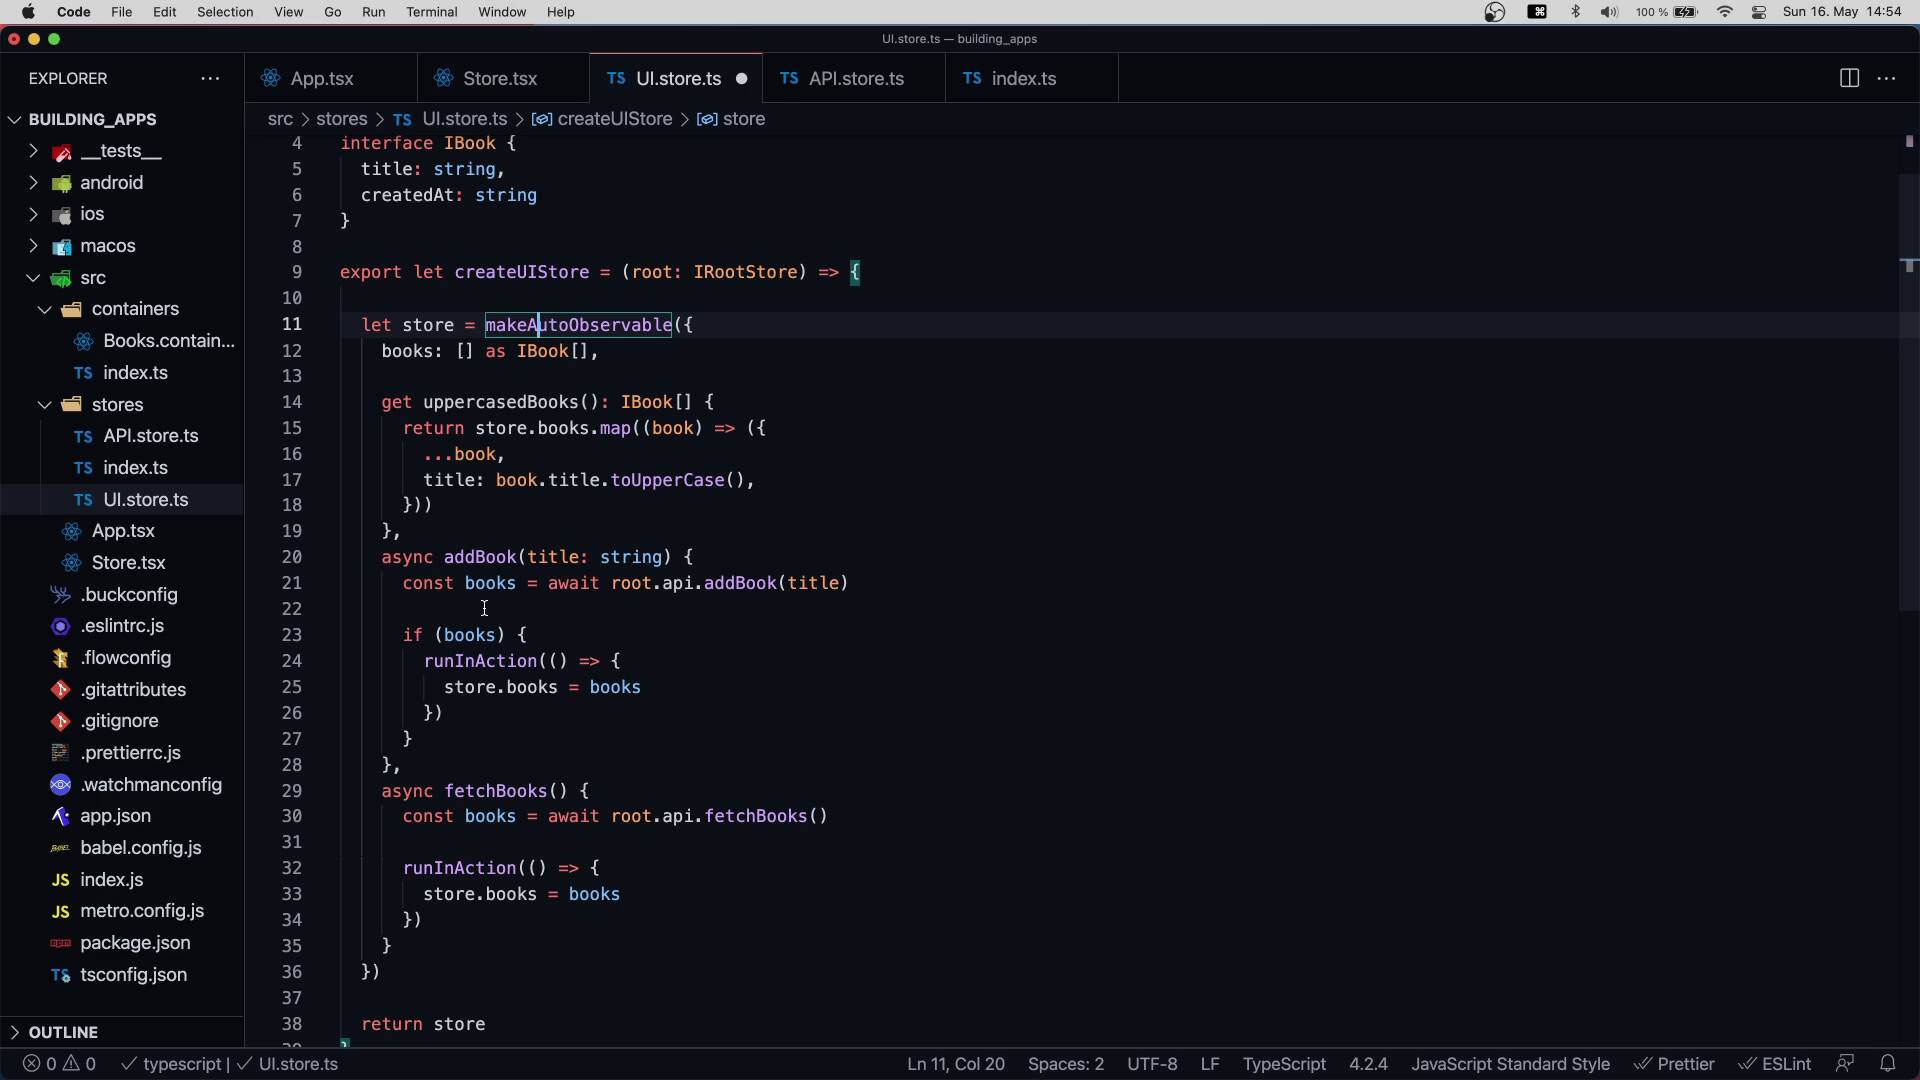Click the notifications bell in the status bar
1920x1080 pixels.
point(1888,1064)
